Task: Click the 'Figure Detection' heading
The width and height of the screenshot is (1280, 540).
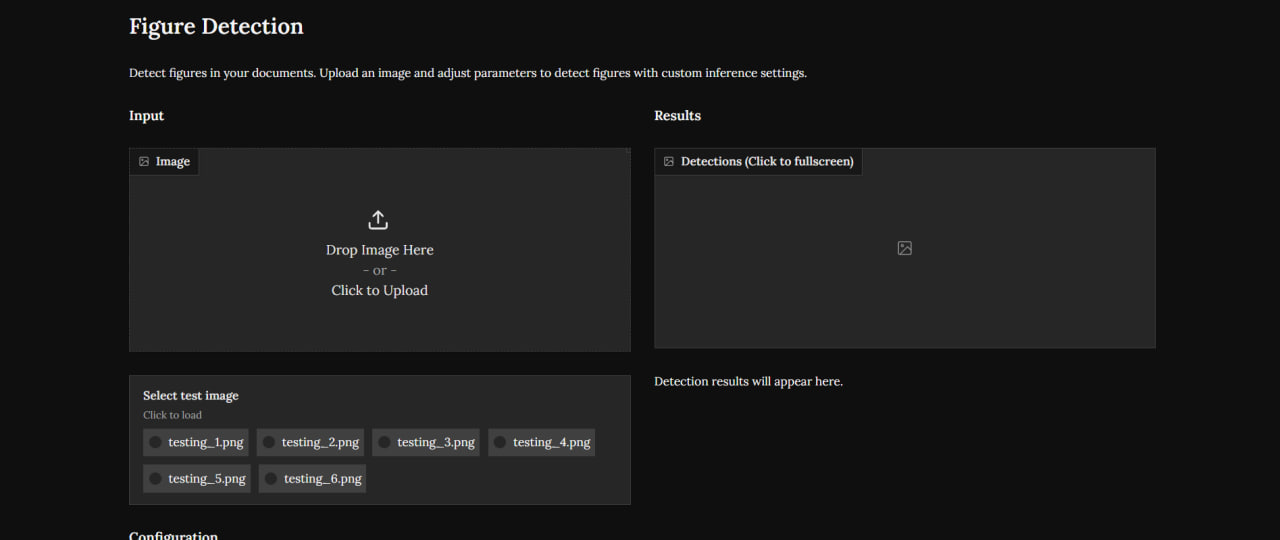Action: (x=216, y=27)
